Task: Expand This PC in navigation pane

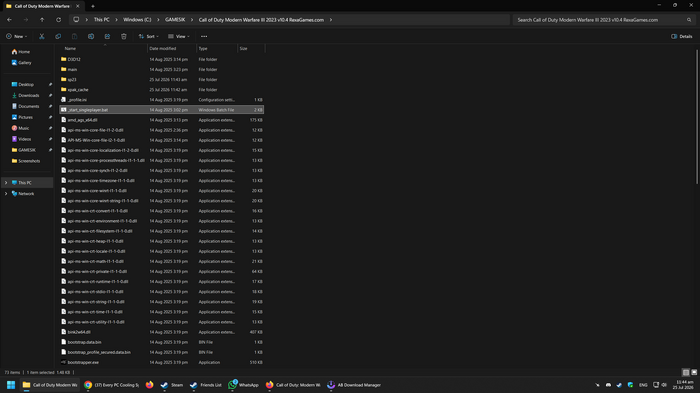Action: click(x=6, y=183)
